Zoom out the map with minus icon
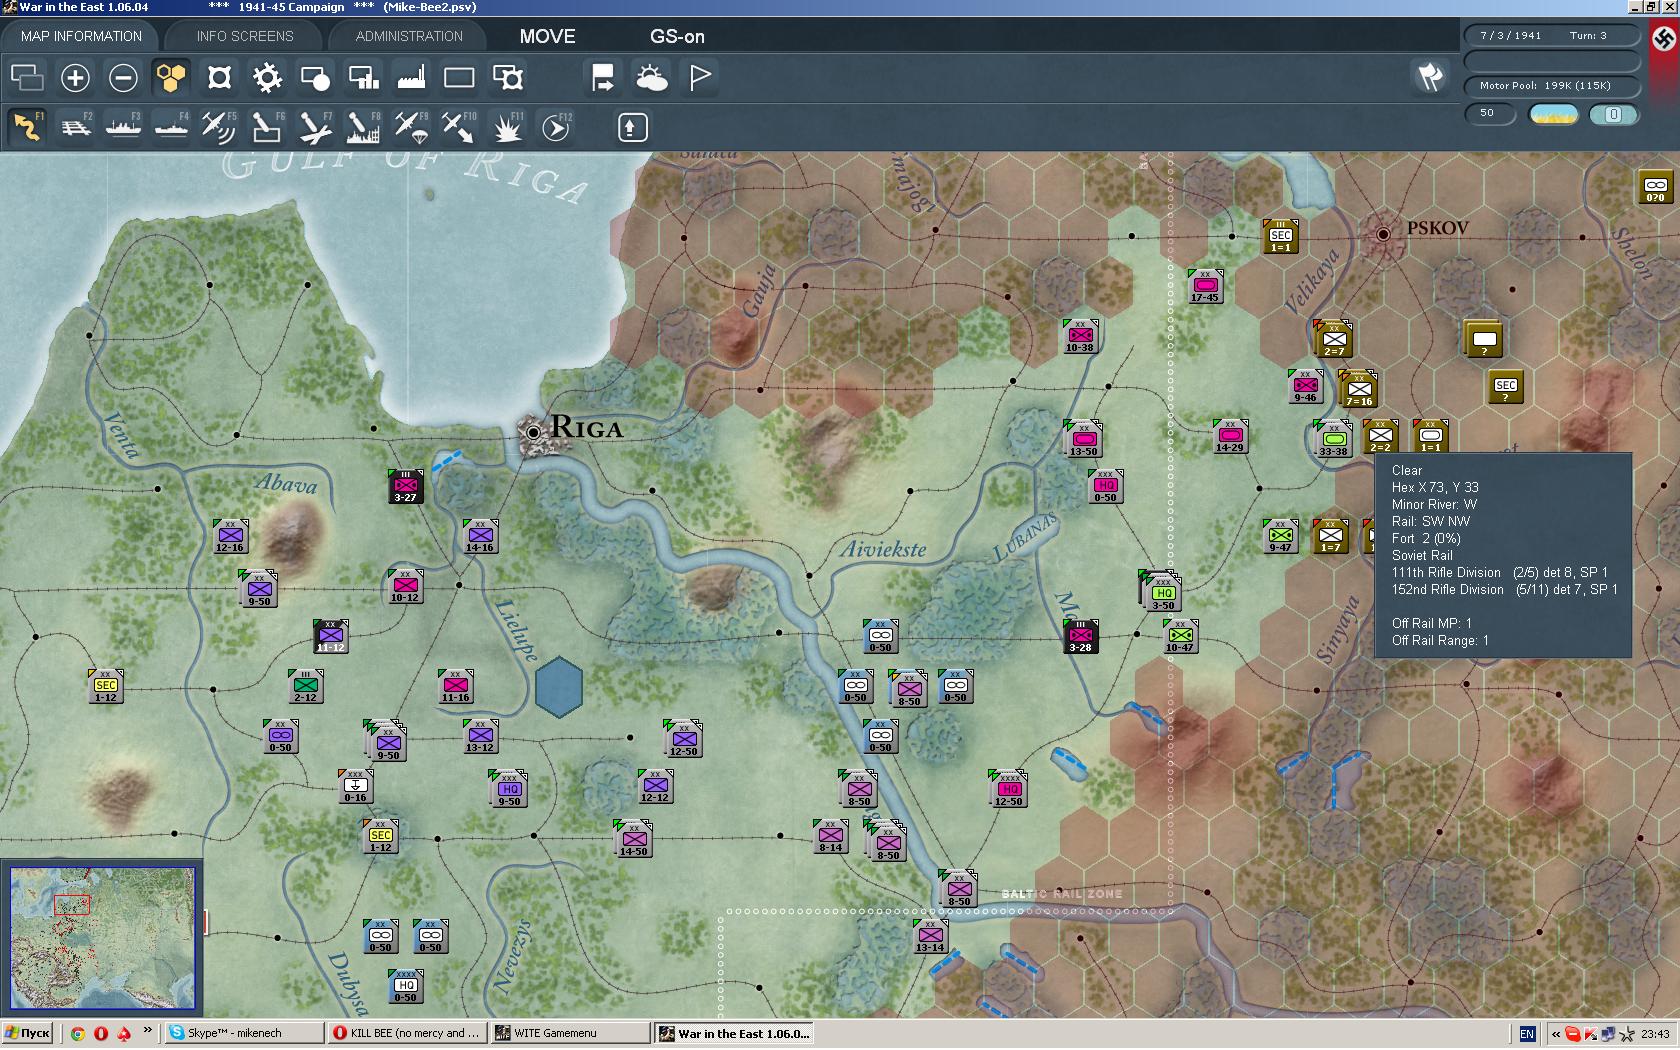Viewport: 1680px width, 1050px height. 123,77
